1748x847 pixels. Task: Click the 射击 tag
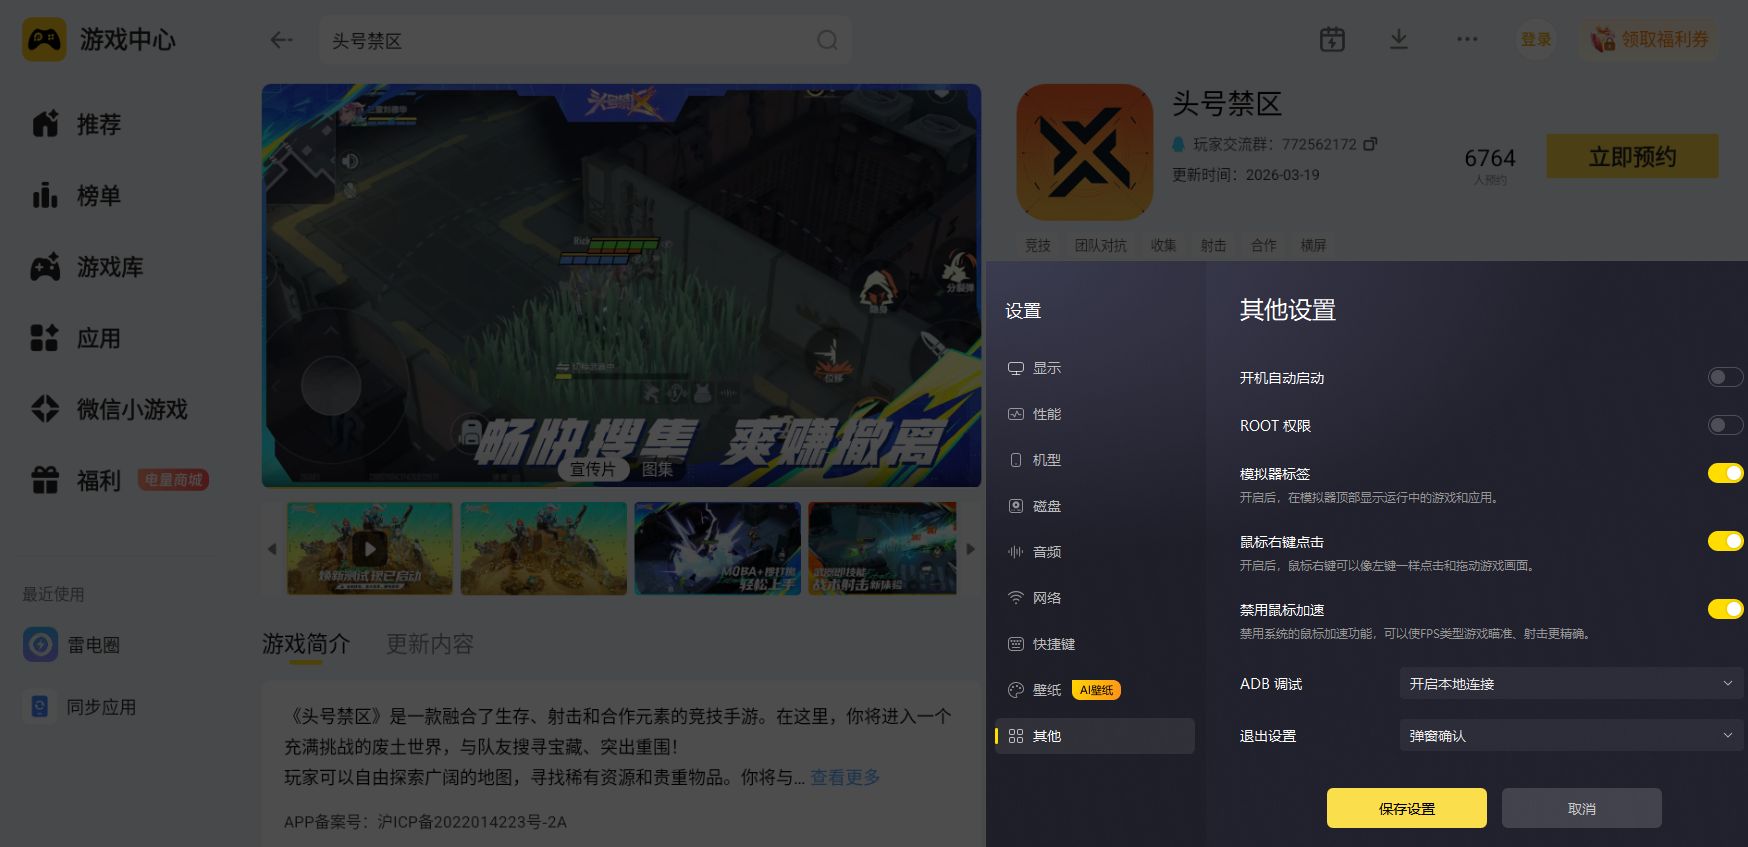[1214, 245]
